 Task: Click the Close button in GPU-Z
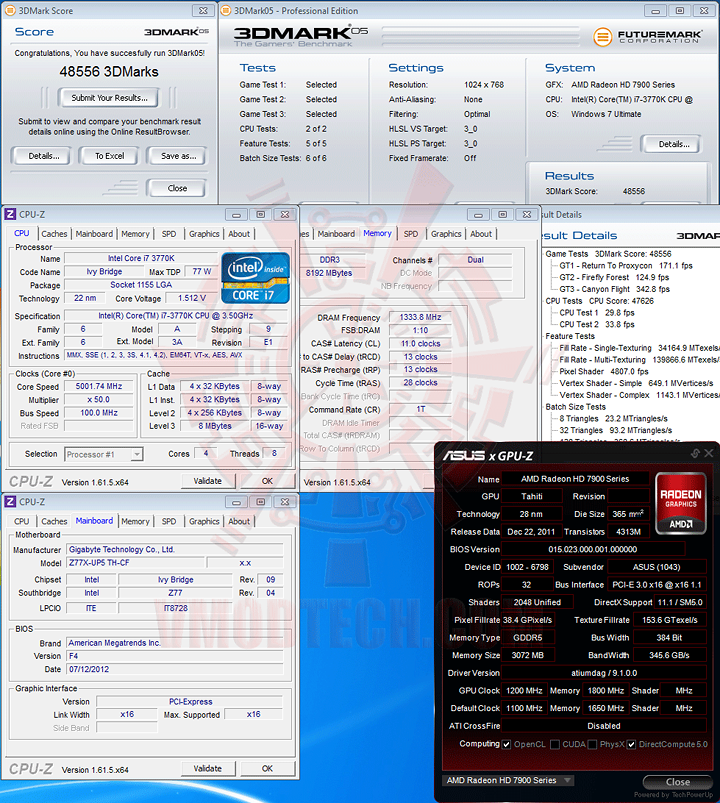677,782
